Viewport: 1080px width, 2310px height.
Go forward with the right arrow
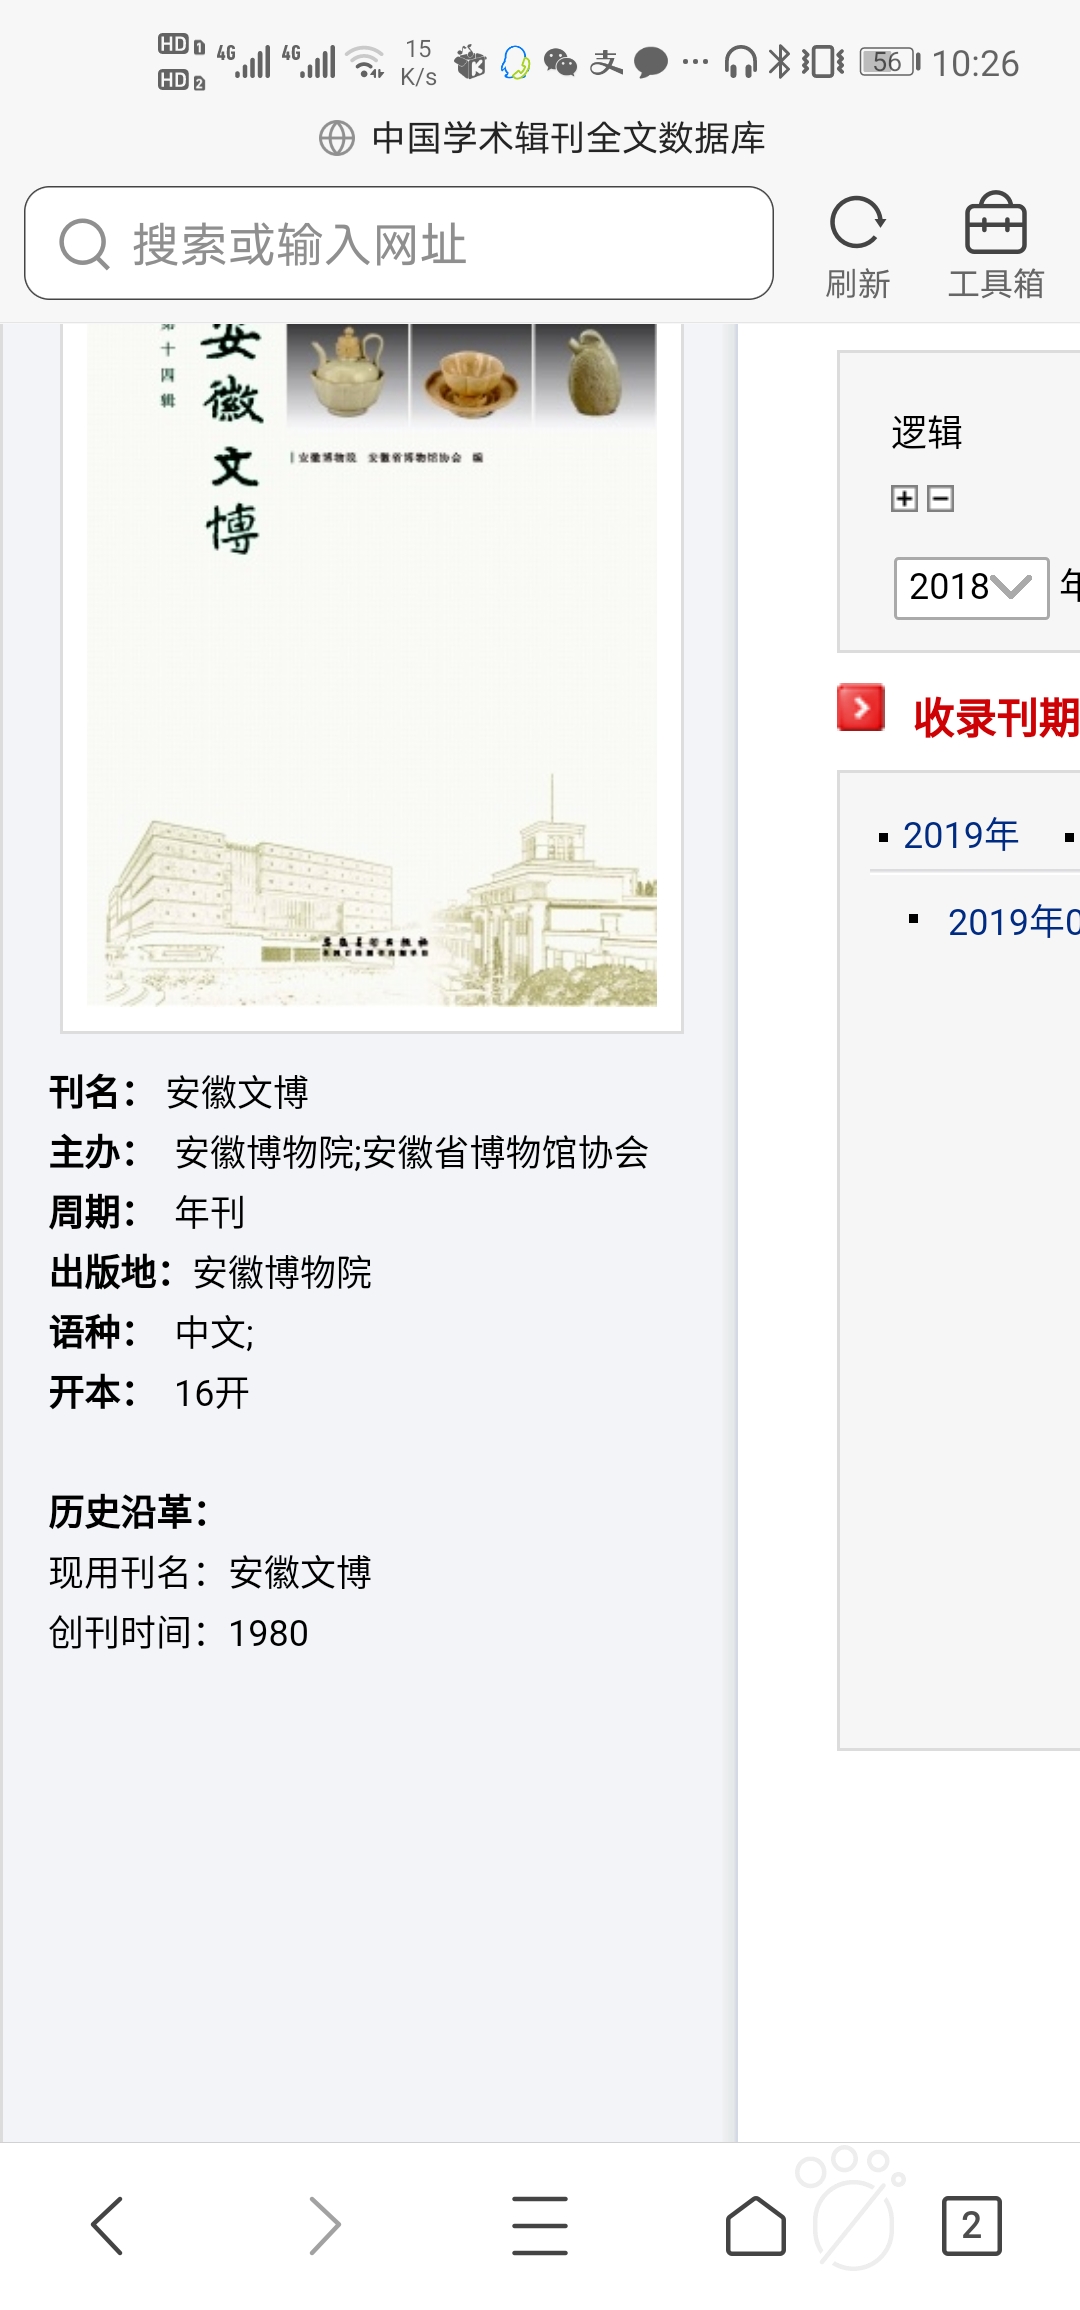(324, 2225)
